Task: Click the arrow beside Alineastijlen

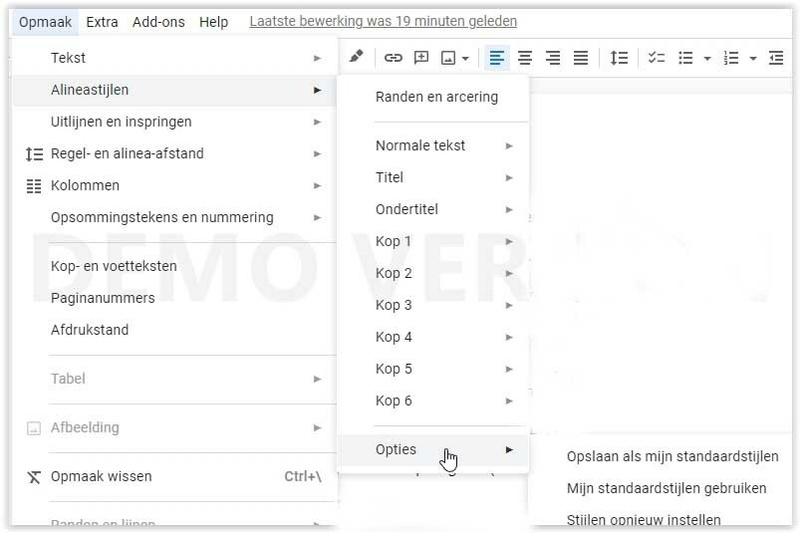Action: coord(317,90)
